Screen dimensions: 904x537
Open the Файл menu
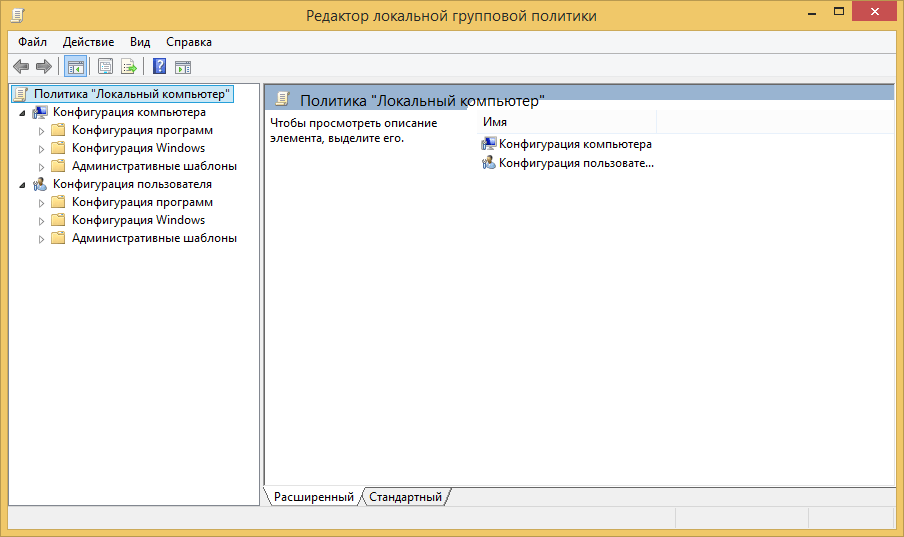(32, 42)
